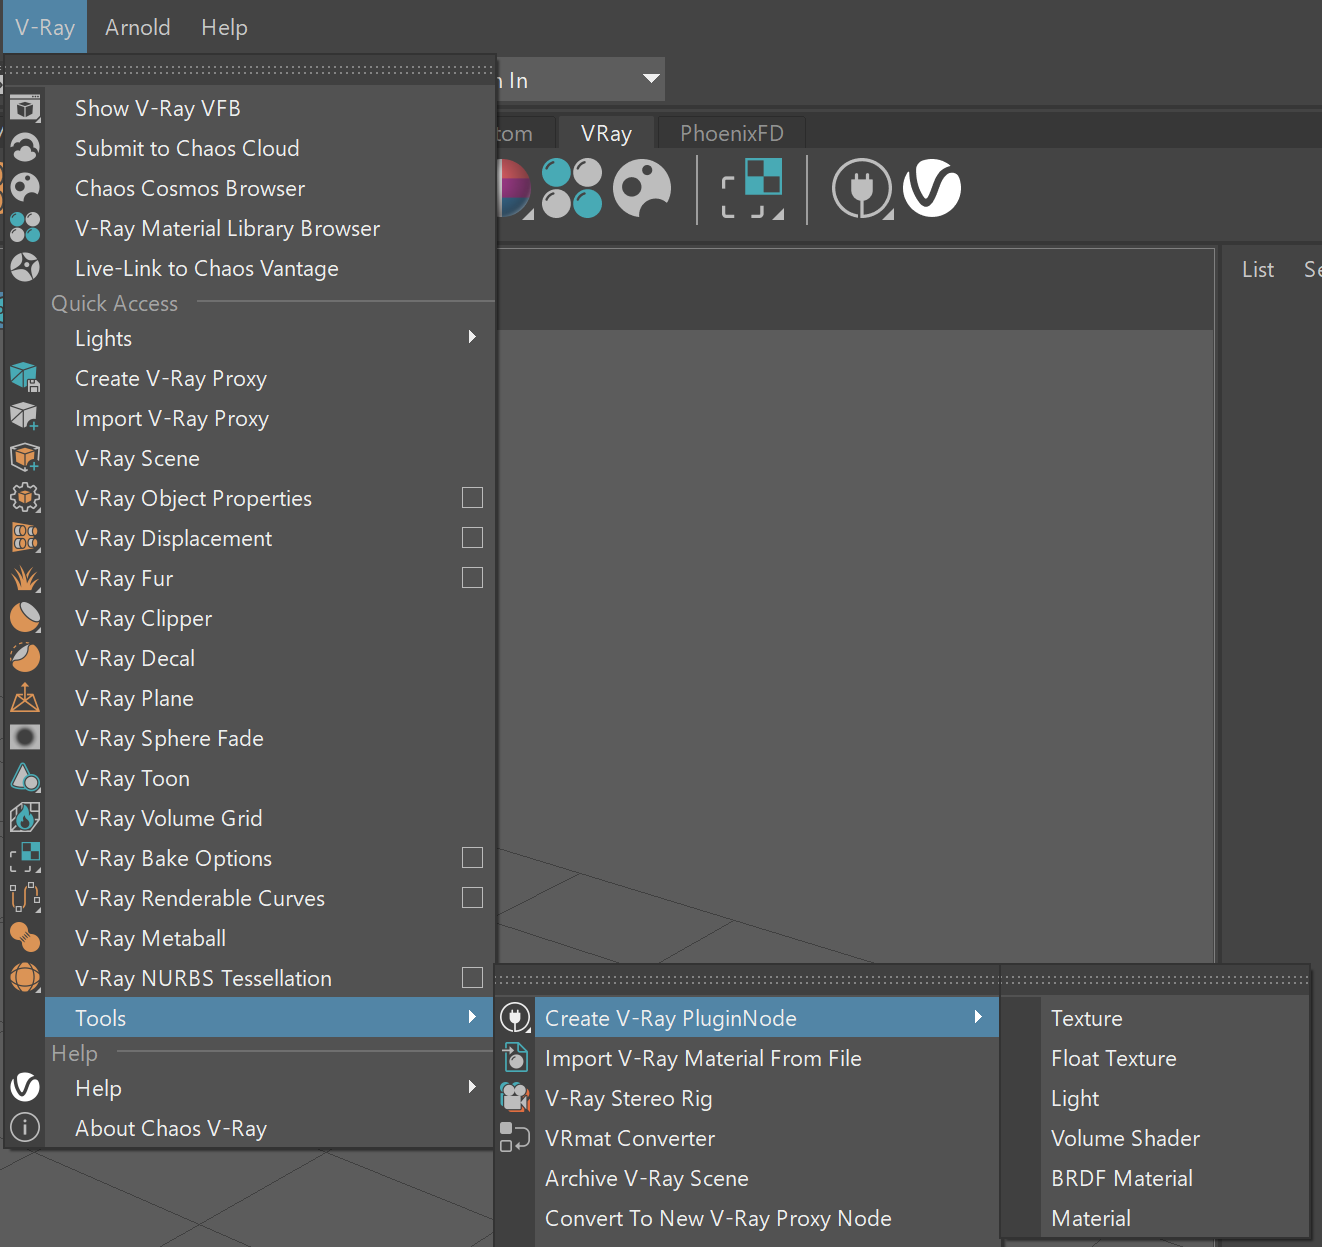Click shelf plugin node plug icon
This screenshot has height=1247, width=1322.
pos(862,188)
